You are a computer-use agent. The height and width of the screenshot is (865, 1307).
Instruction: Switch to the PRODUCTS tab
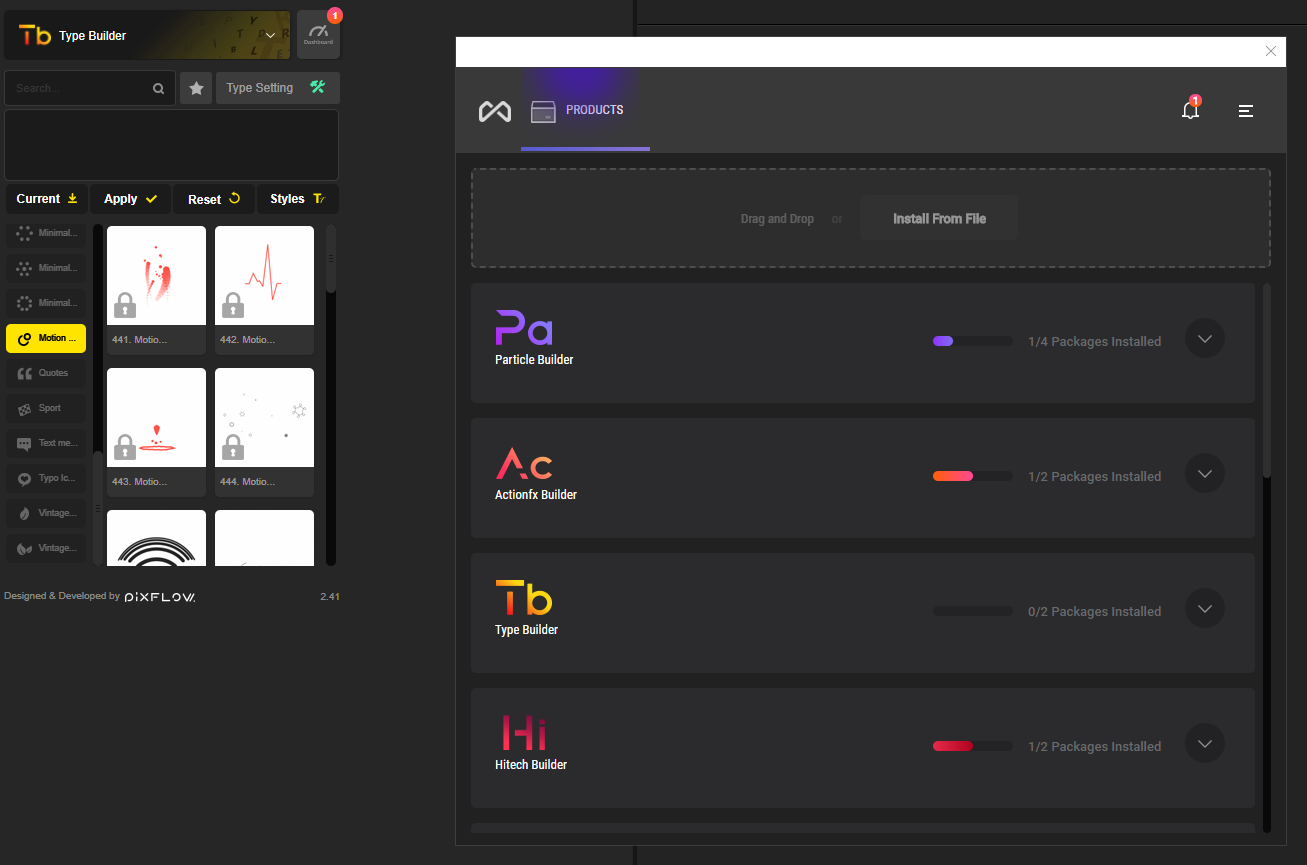tap(585, 110)
